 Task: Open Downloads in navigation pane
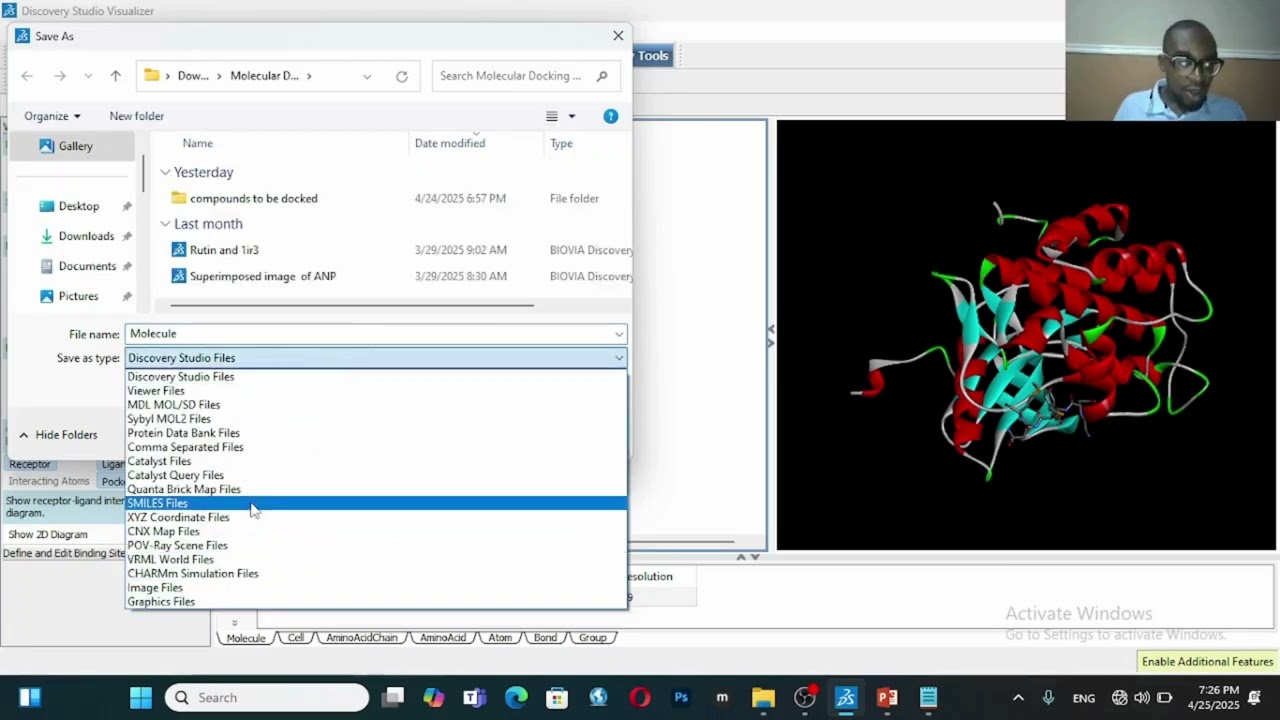pos(86,236)
